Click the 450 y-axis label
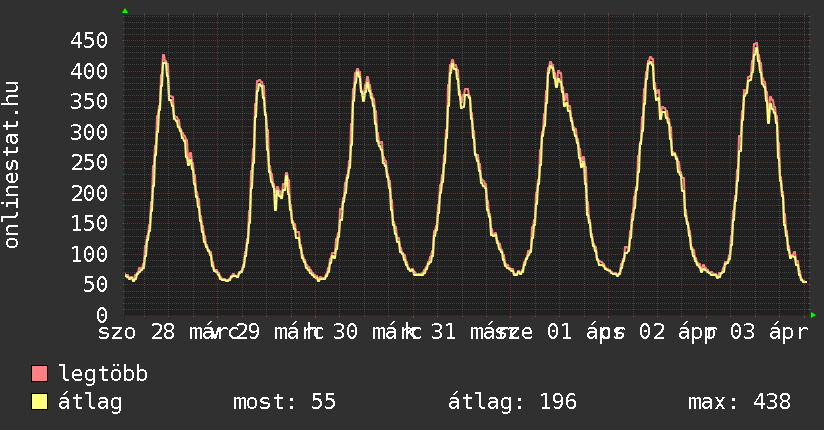The height and width of the screenshot is (430, 824). [87, 40]
